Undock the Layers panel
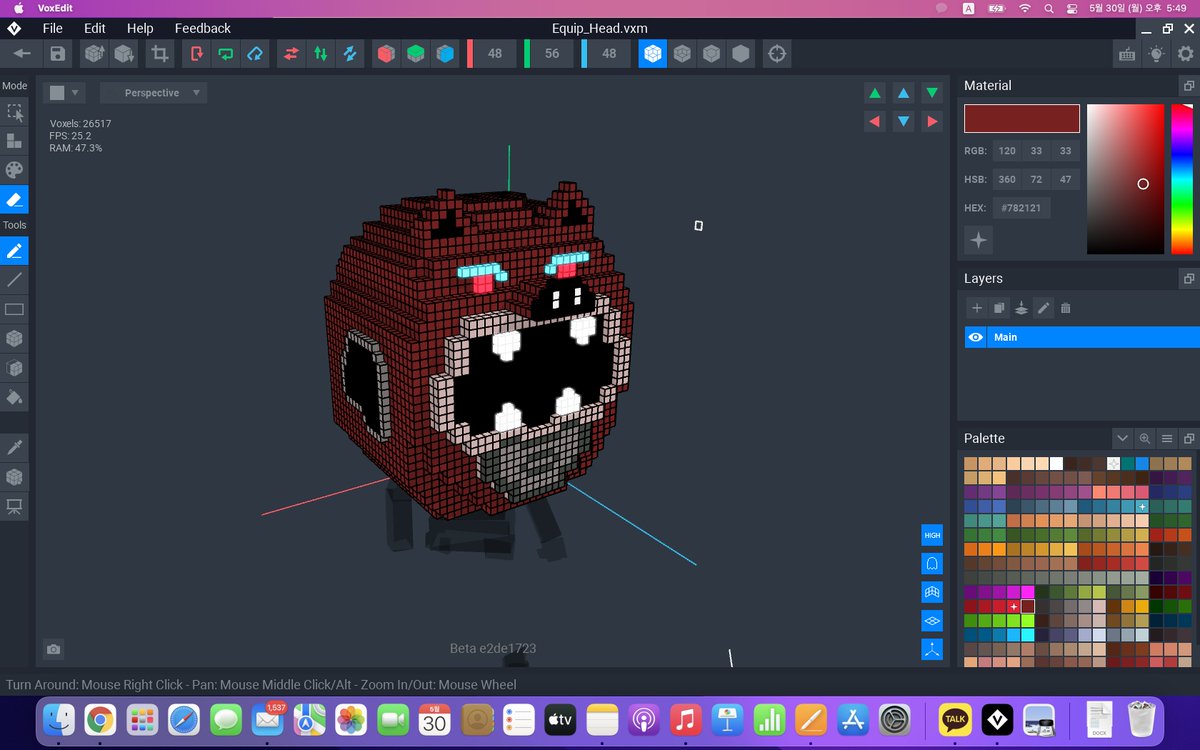 click(1188, 279)
